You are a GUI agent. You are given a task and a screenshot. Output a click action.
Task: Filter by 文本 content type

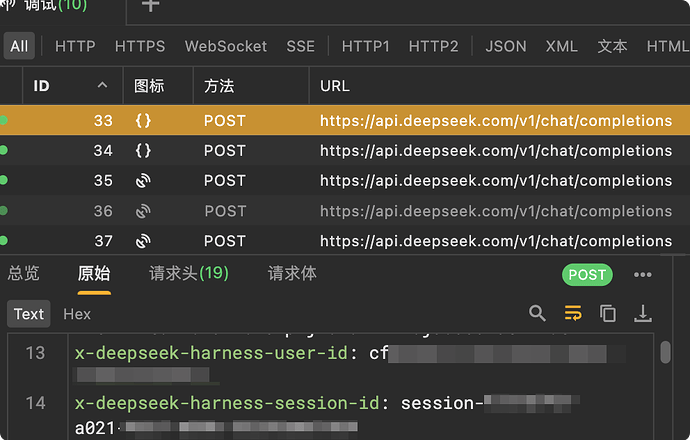(612, 46)
